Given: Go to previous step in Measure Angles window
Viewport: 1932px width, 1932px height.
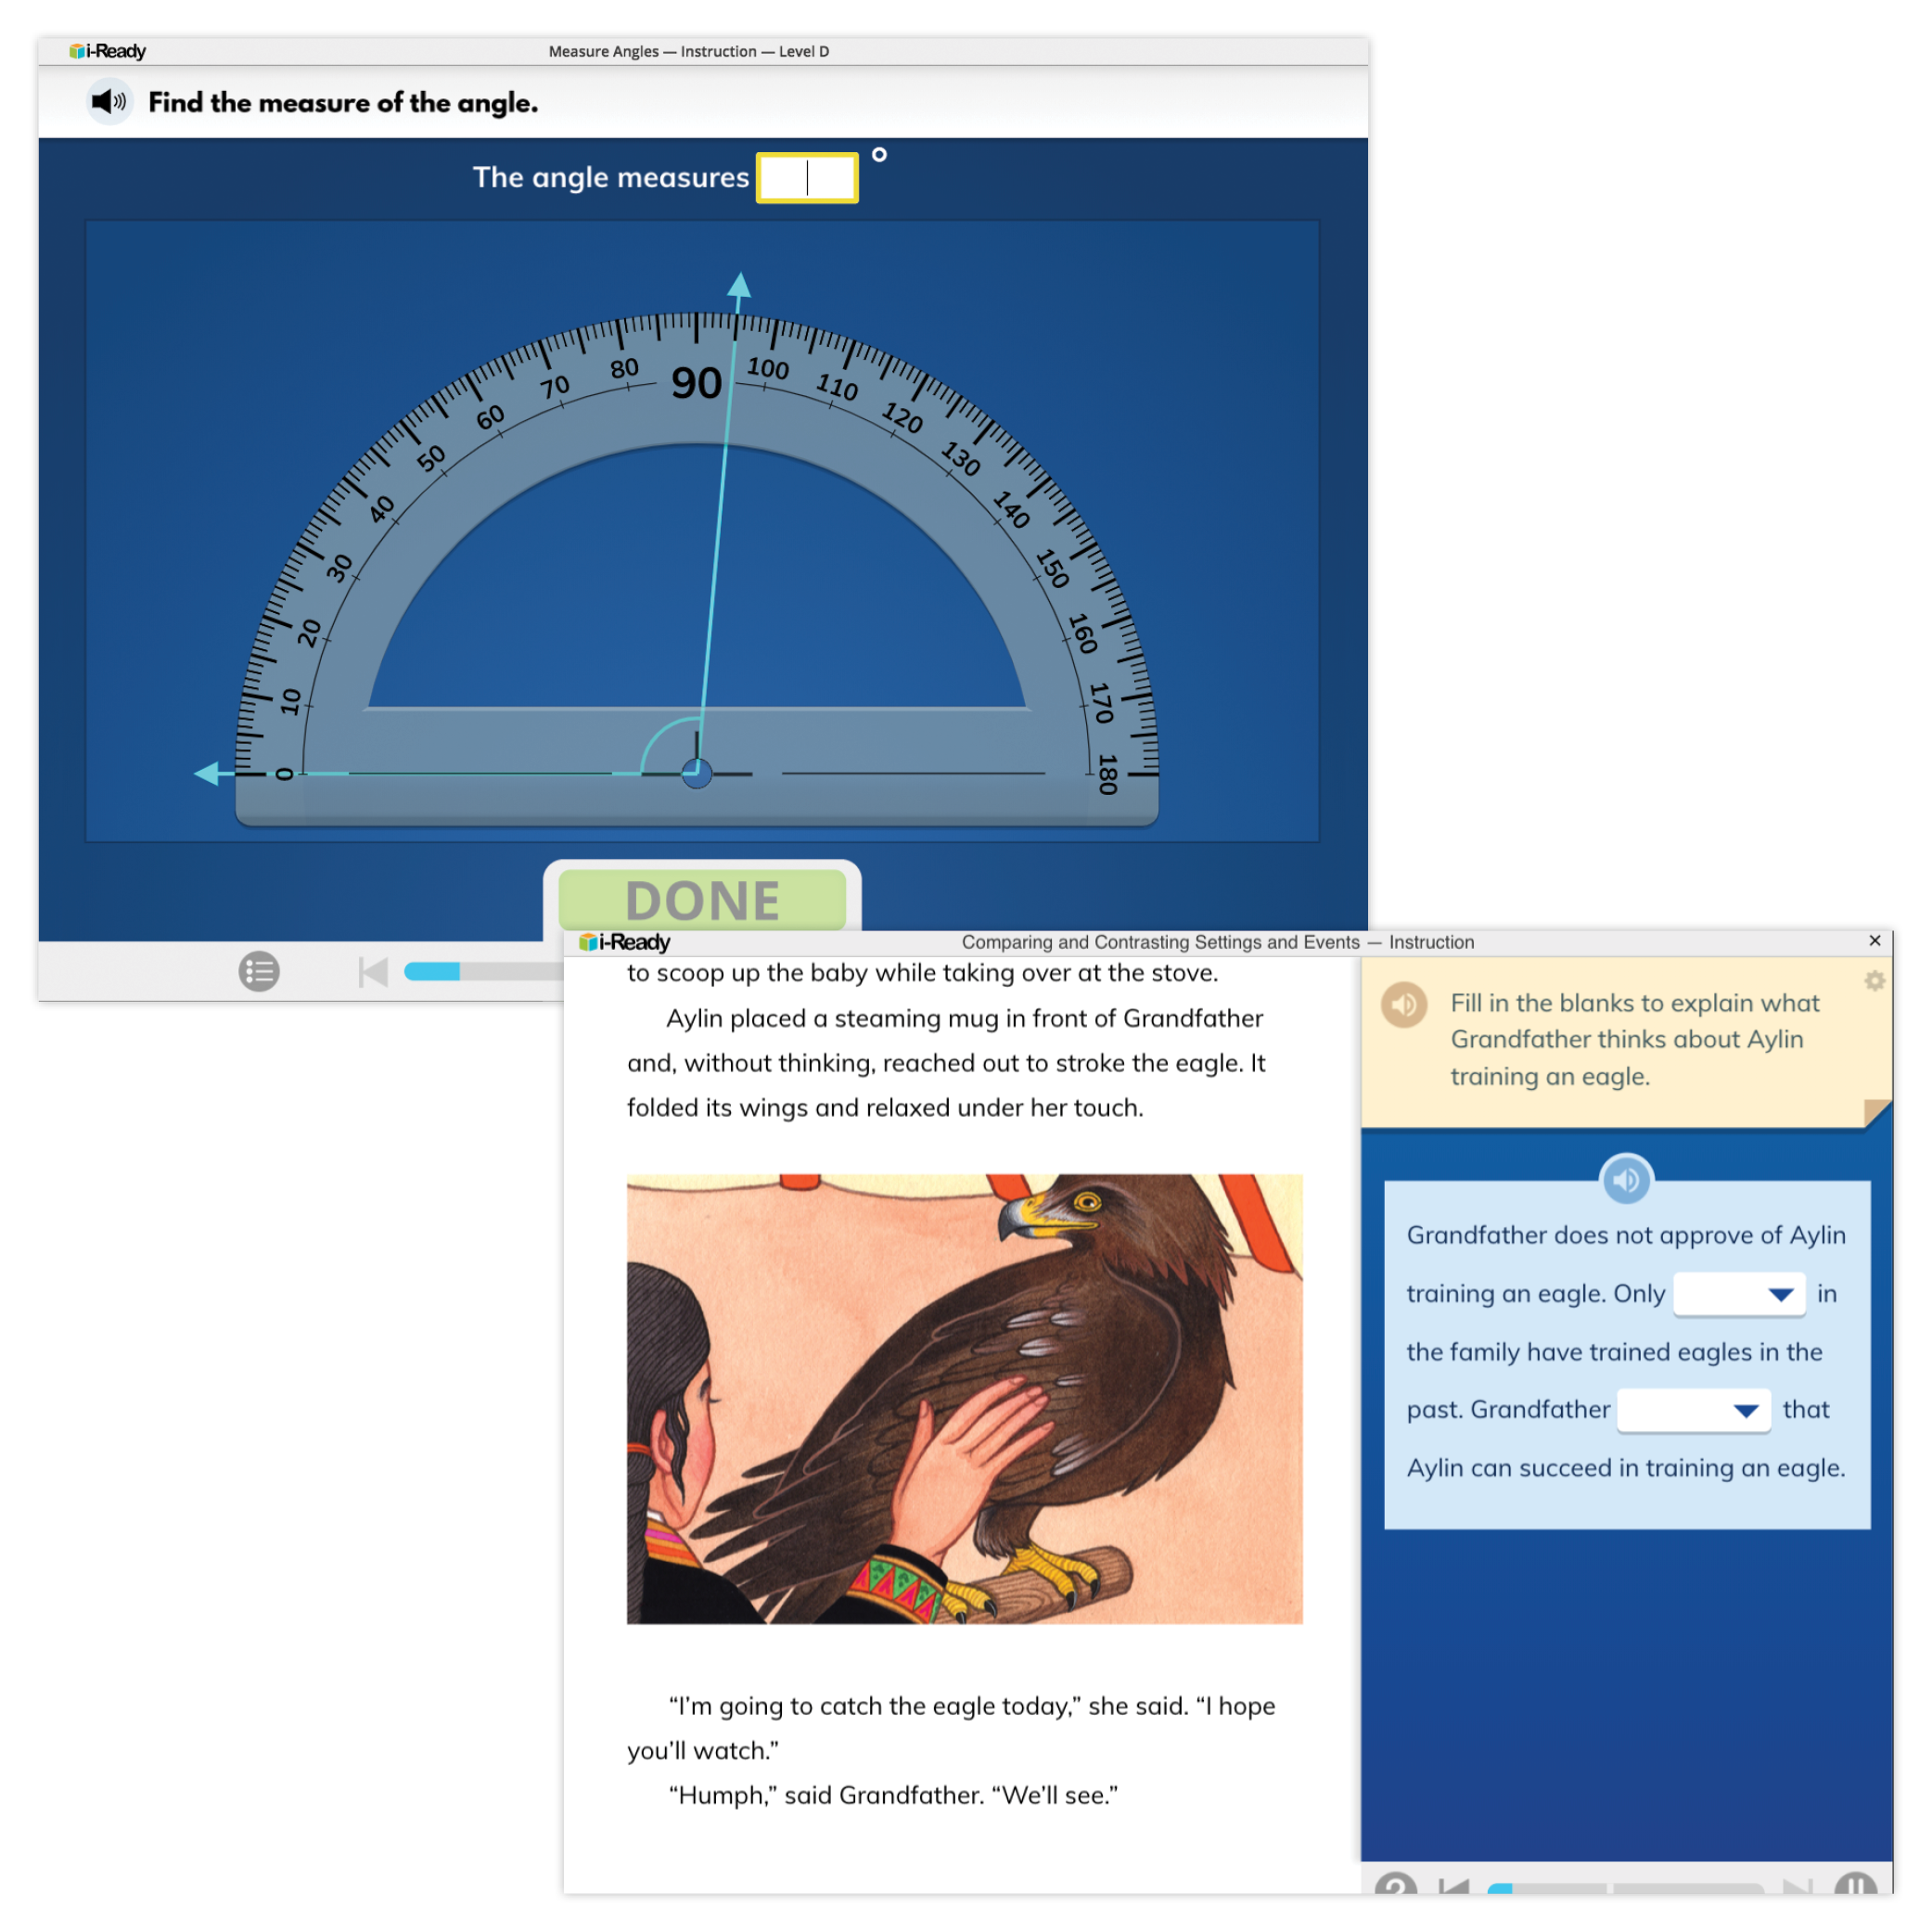Looking at the screenshot, I should (373, 971).
